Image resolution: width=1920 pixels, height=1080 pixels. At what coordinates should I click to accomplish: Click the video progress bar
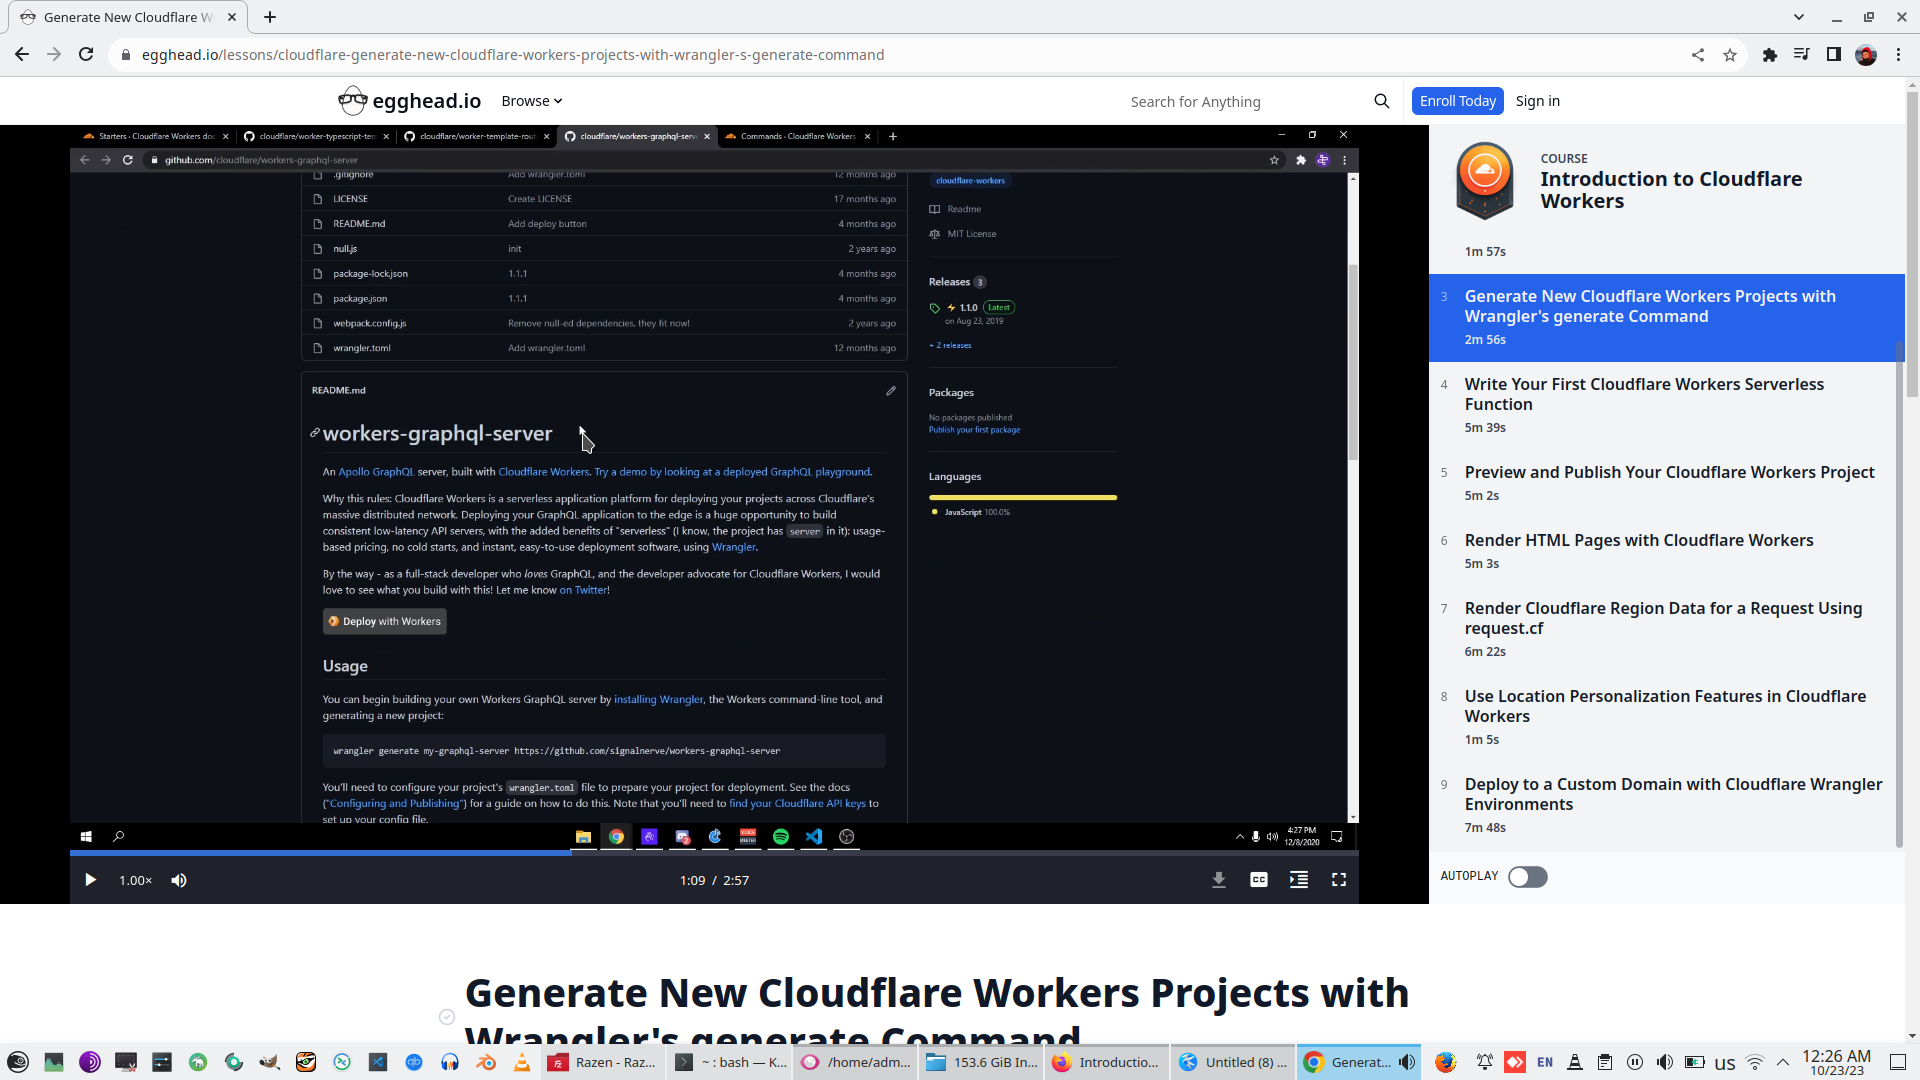click(x=700, y=854)
